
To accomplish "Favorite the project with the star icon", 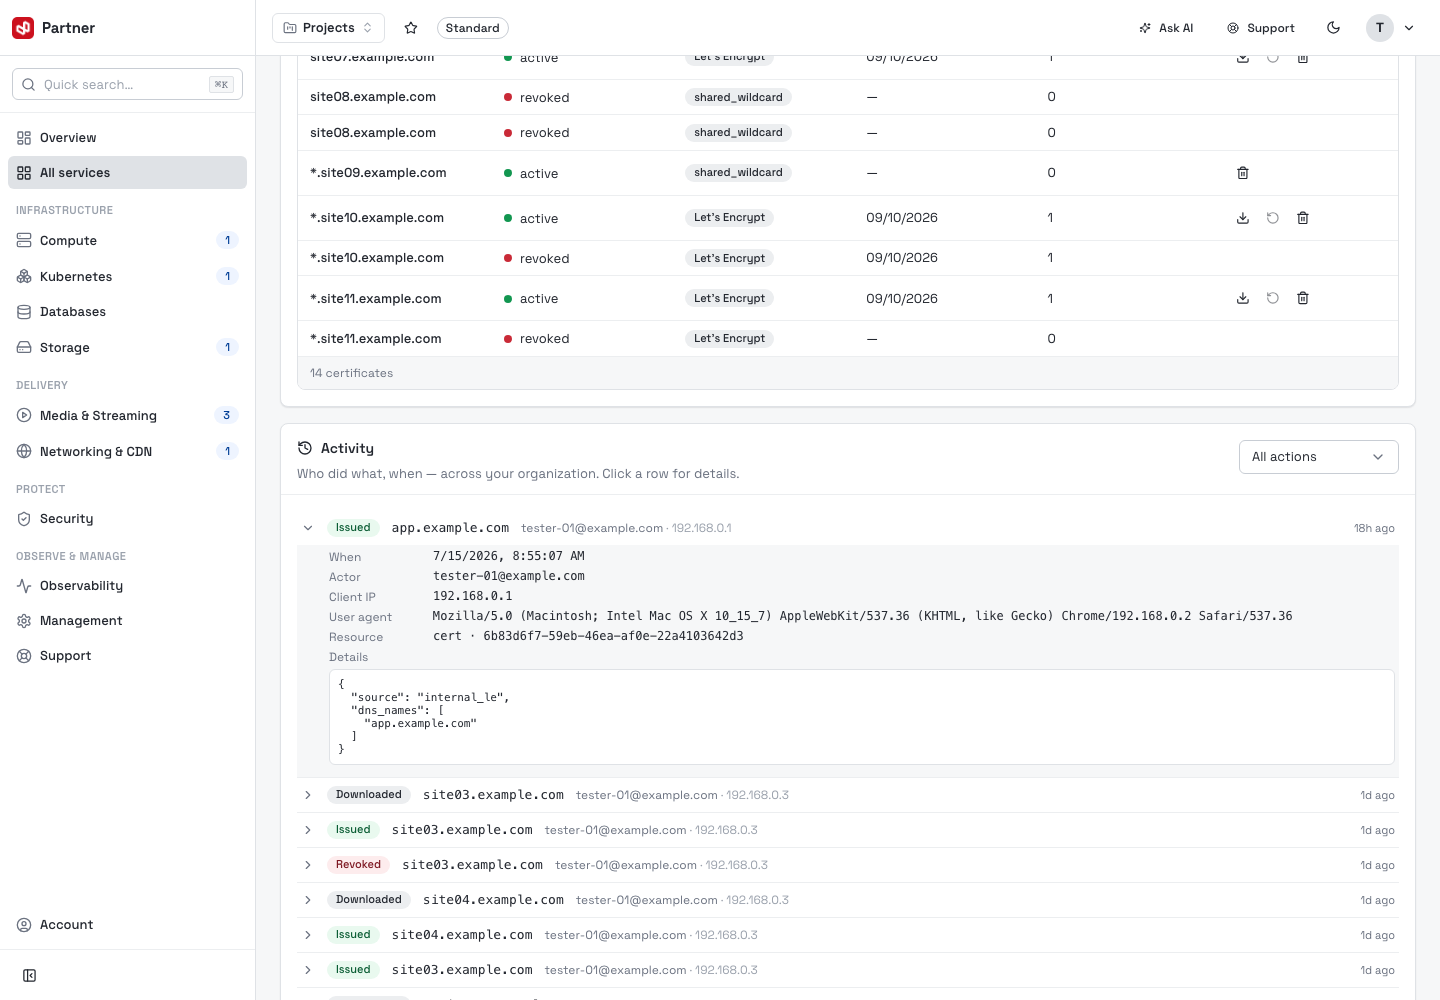I will pos(410,28).
